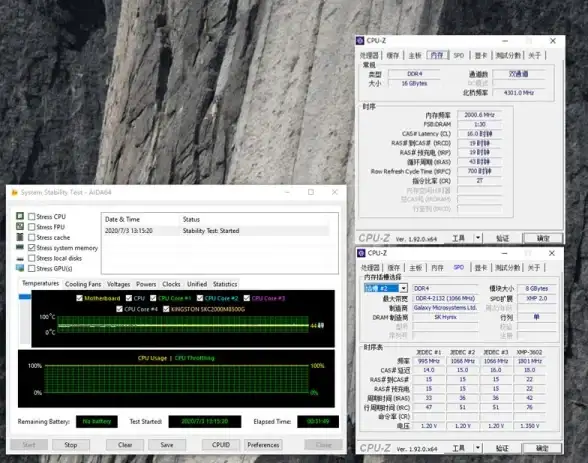This screenshot has height=463, width=588.
Task: Open the 显卡 tab in top CPU-Z window
Action: point(481,55)
